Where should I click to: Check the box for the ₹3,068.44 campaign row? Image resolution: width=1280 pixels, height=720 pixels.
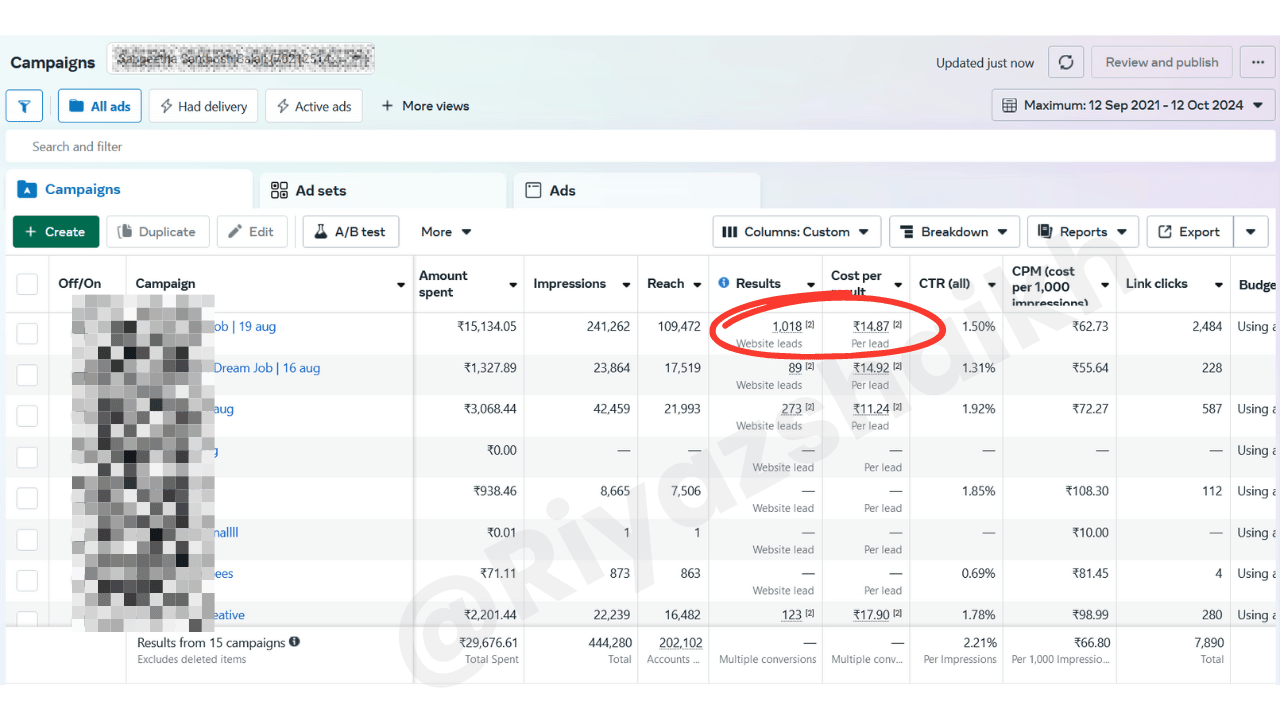click(27, 416)
